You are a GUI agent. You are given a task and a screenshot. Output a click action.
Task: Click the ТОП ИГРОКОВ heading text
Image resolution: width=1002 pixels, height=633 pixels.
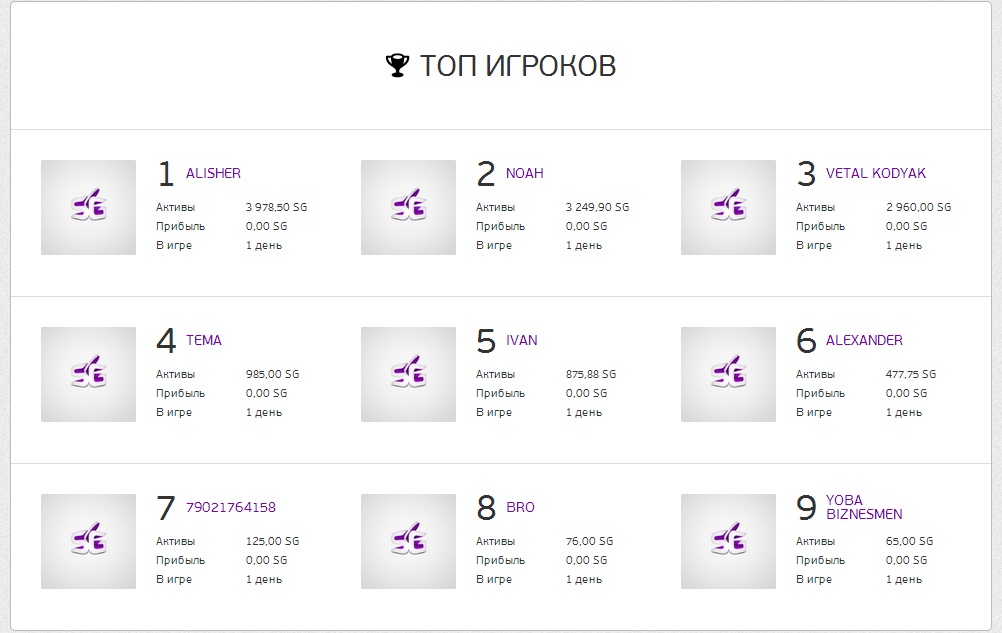click(x=518, y=66)
